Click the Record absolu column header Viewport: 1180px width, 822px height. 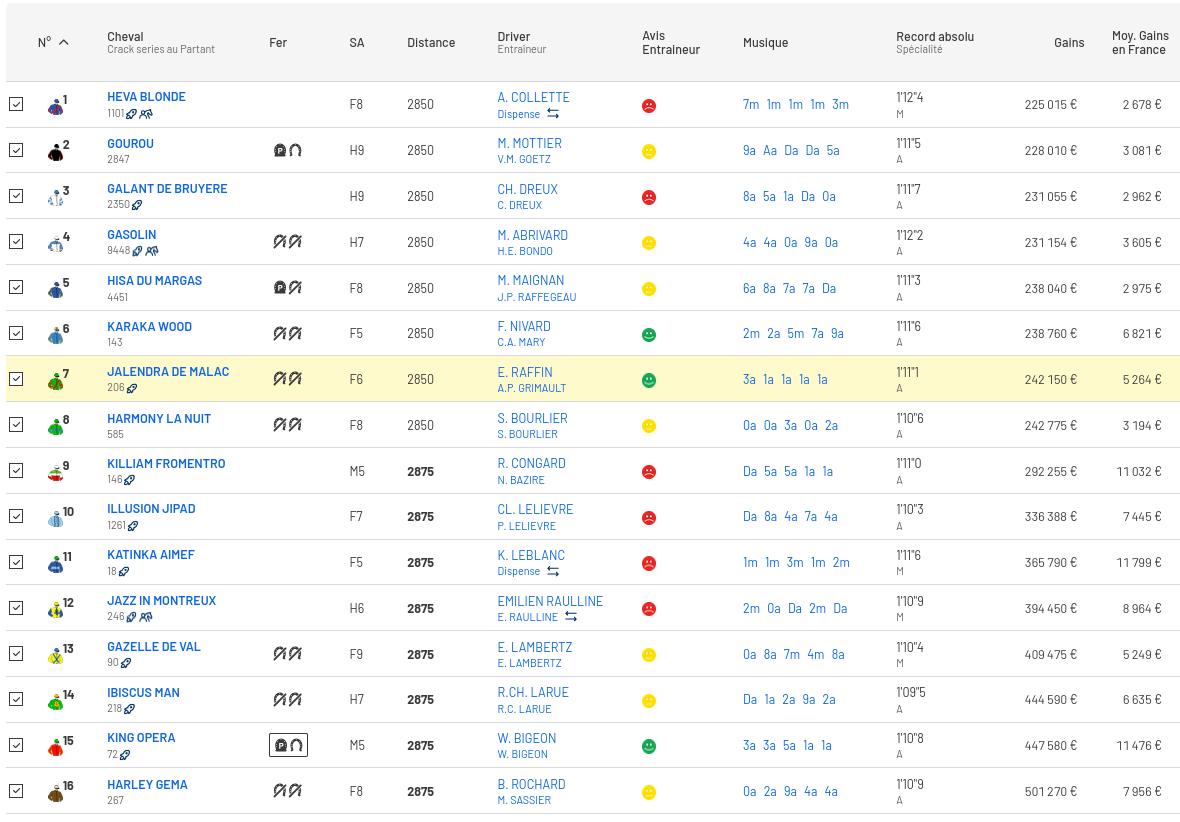(x=934, y=37)
